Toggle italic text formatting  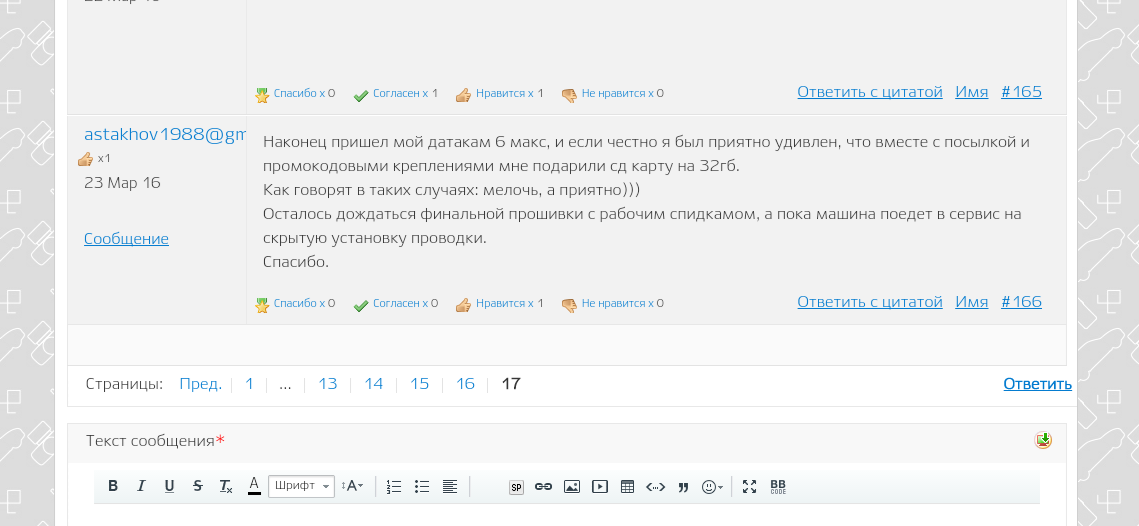click(x=141, y=487)
